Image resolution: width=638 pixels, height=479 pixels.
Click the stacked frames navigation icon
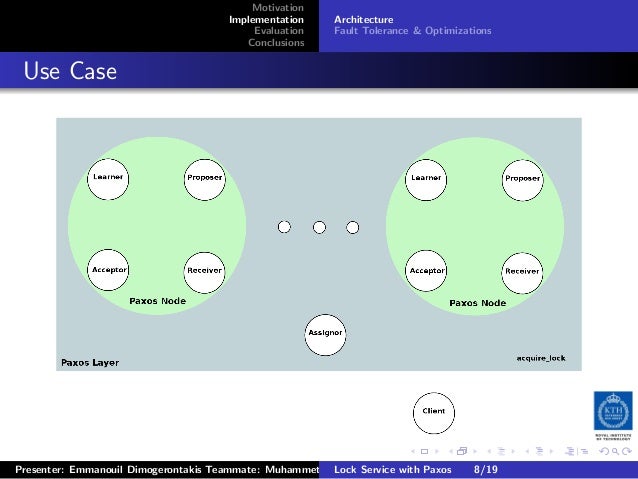pos(462,451)
